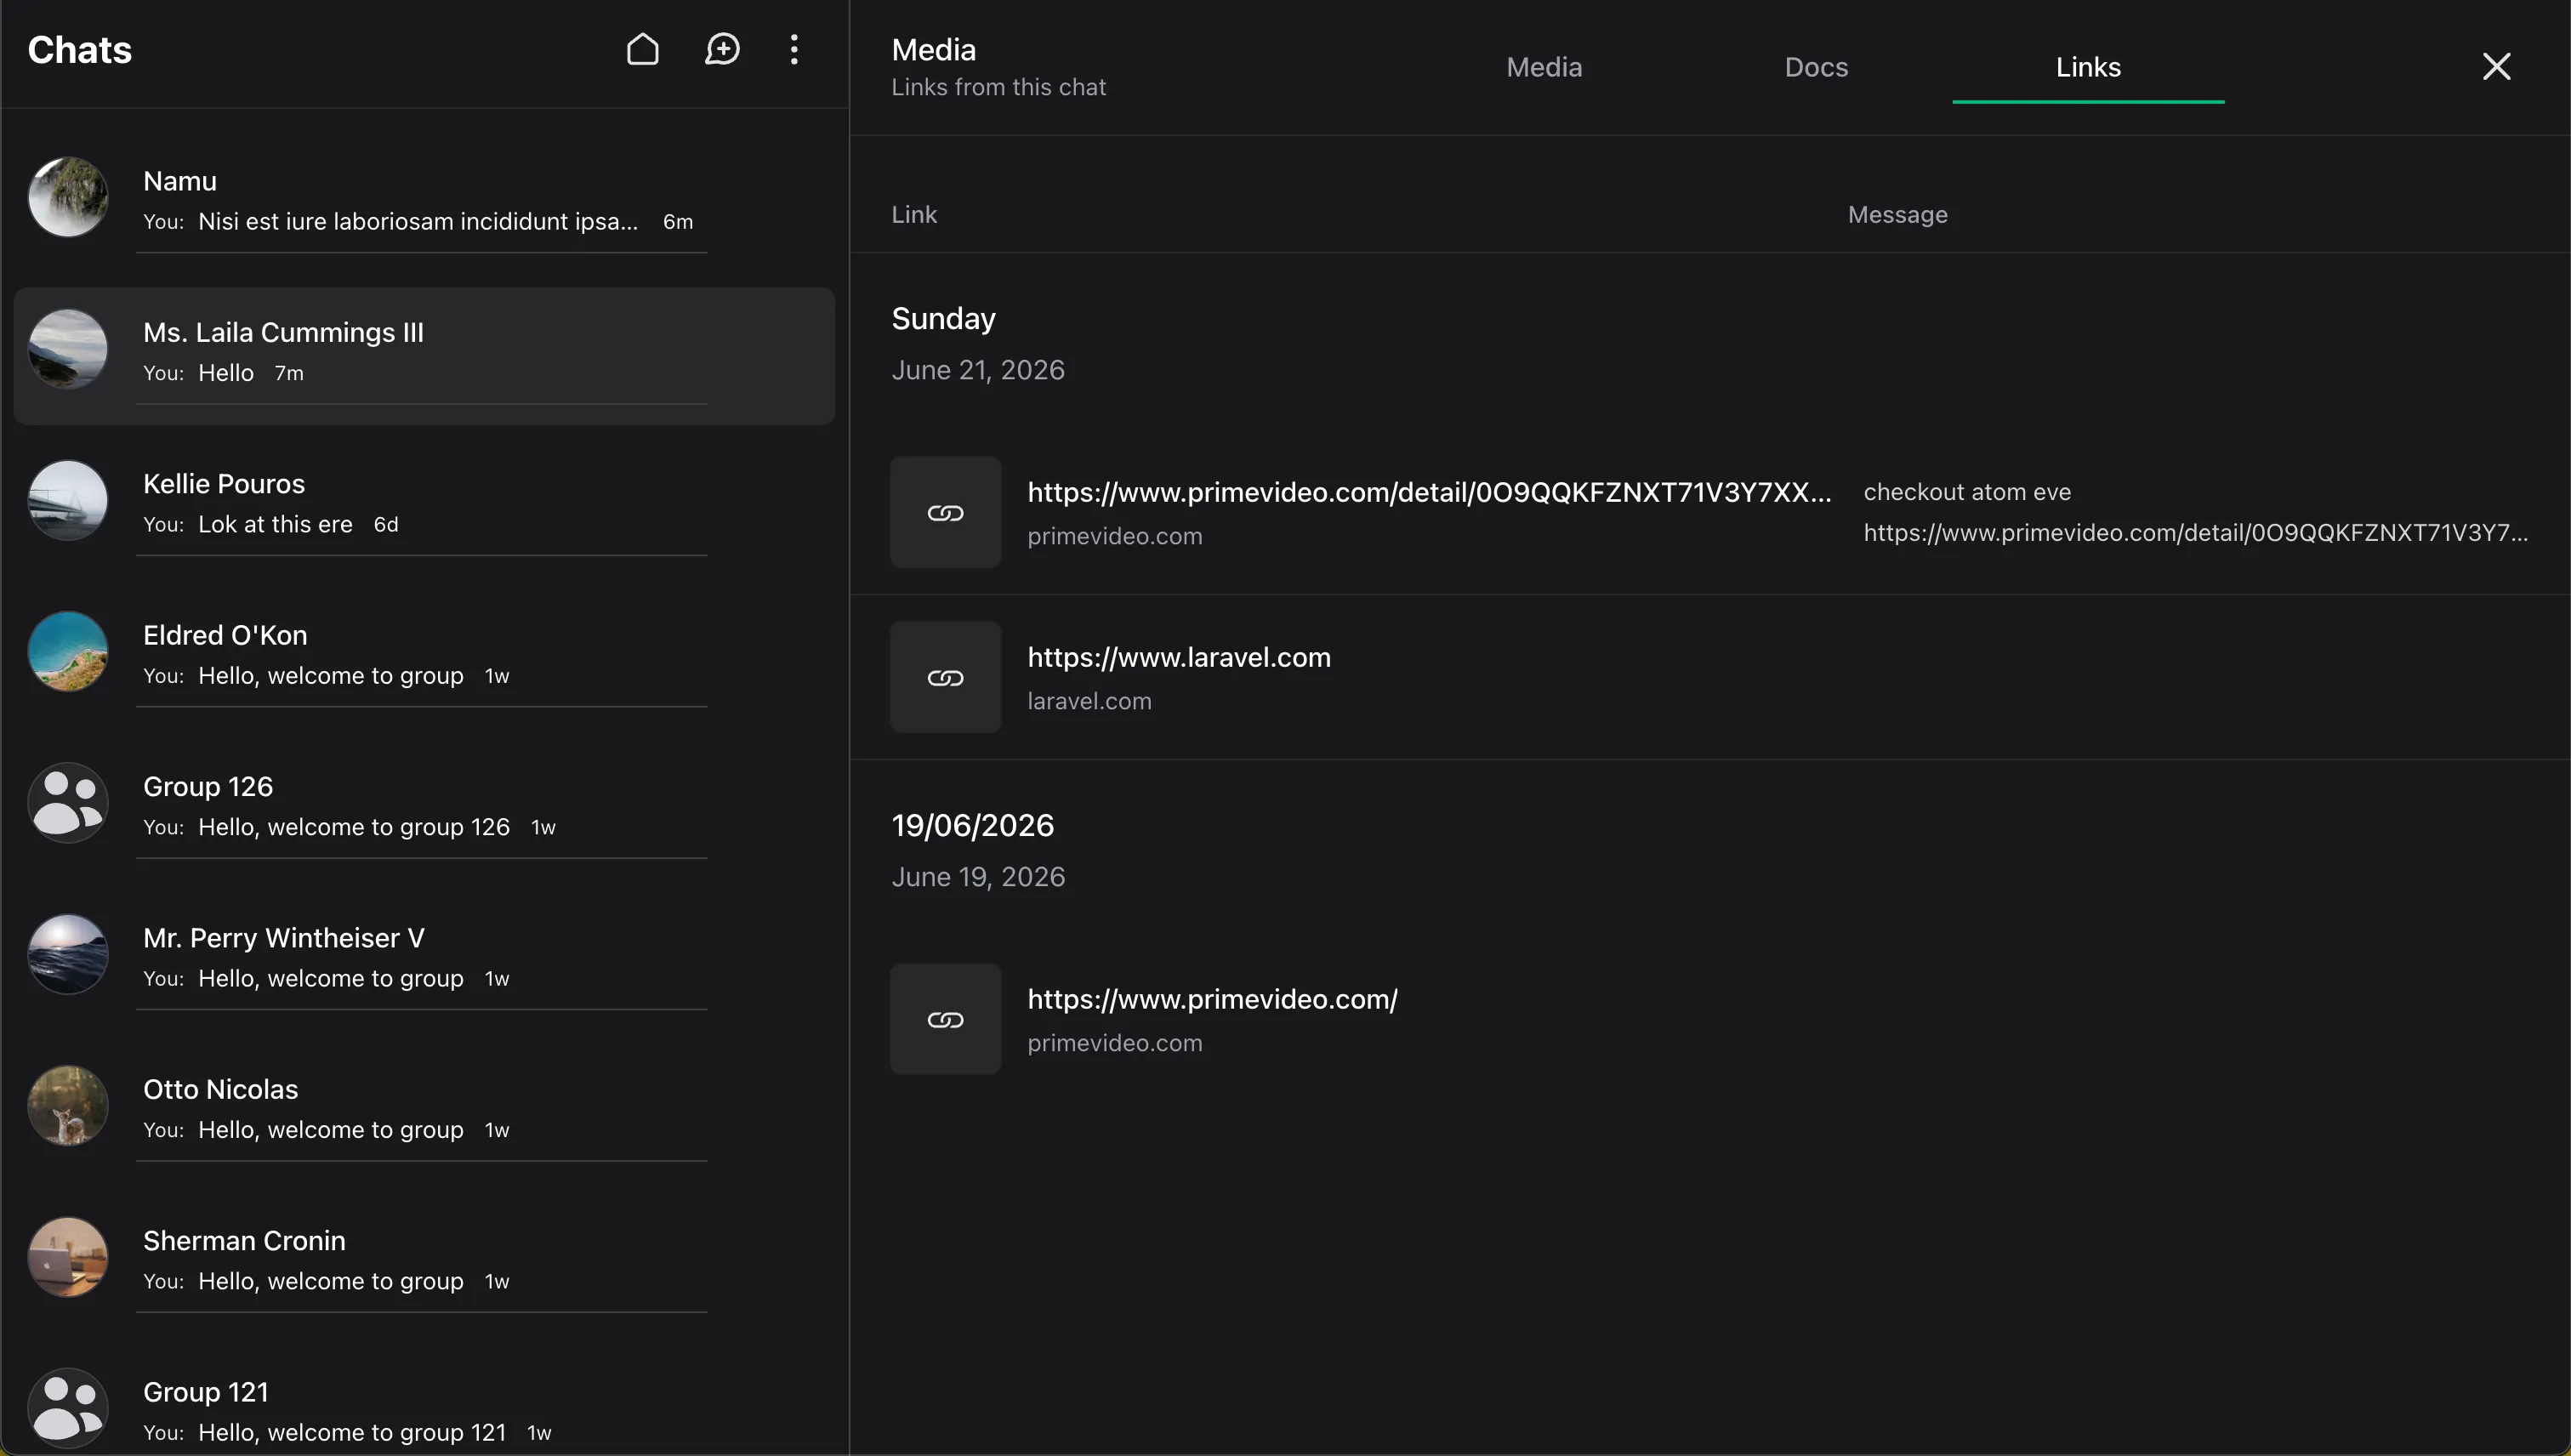Click 'Hello, welcome to group 121' preview
The width and height of the screenshot is (2571, 1456).
[x=352, y=1432]
